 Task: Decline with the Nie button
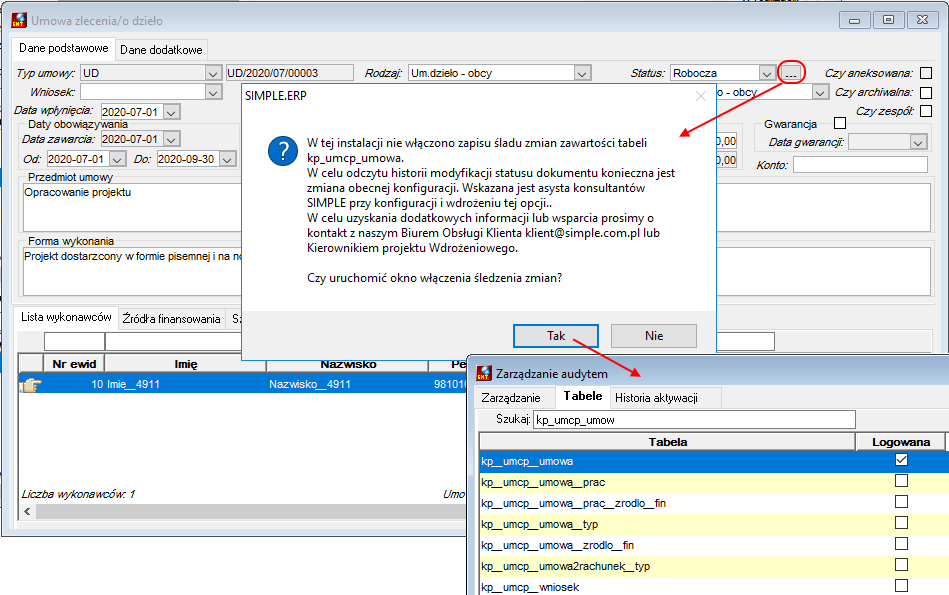[x=654, y=336]
